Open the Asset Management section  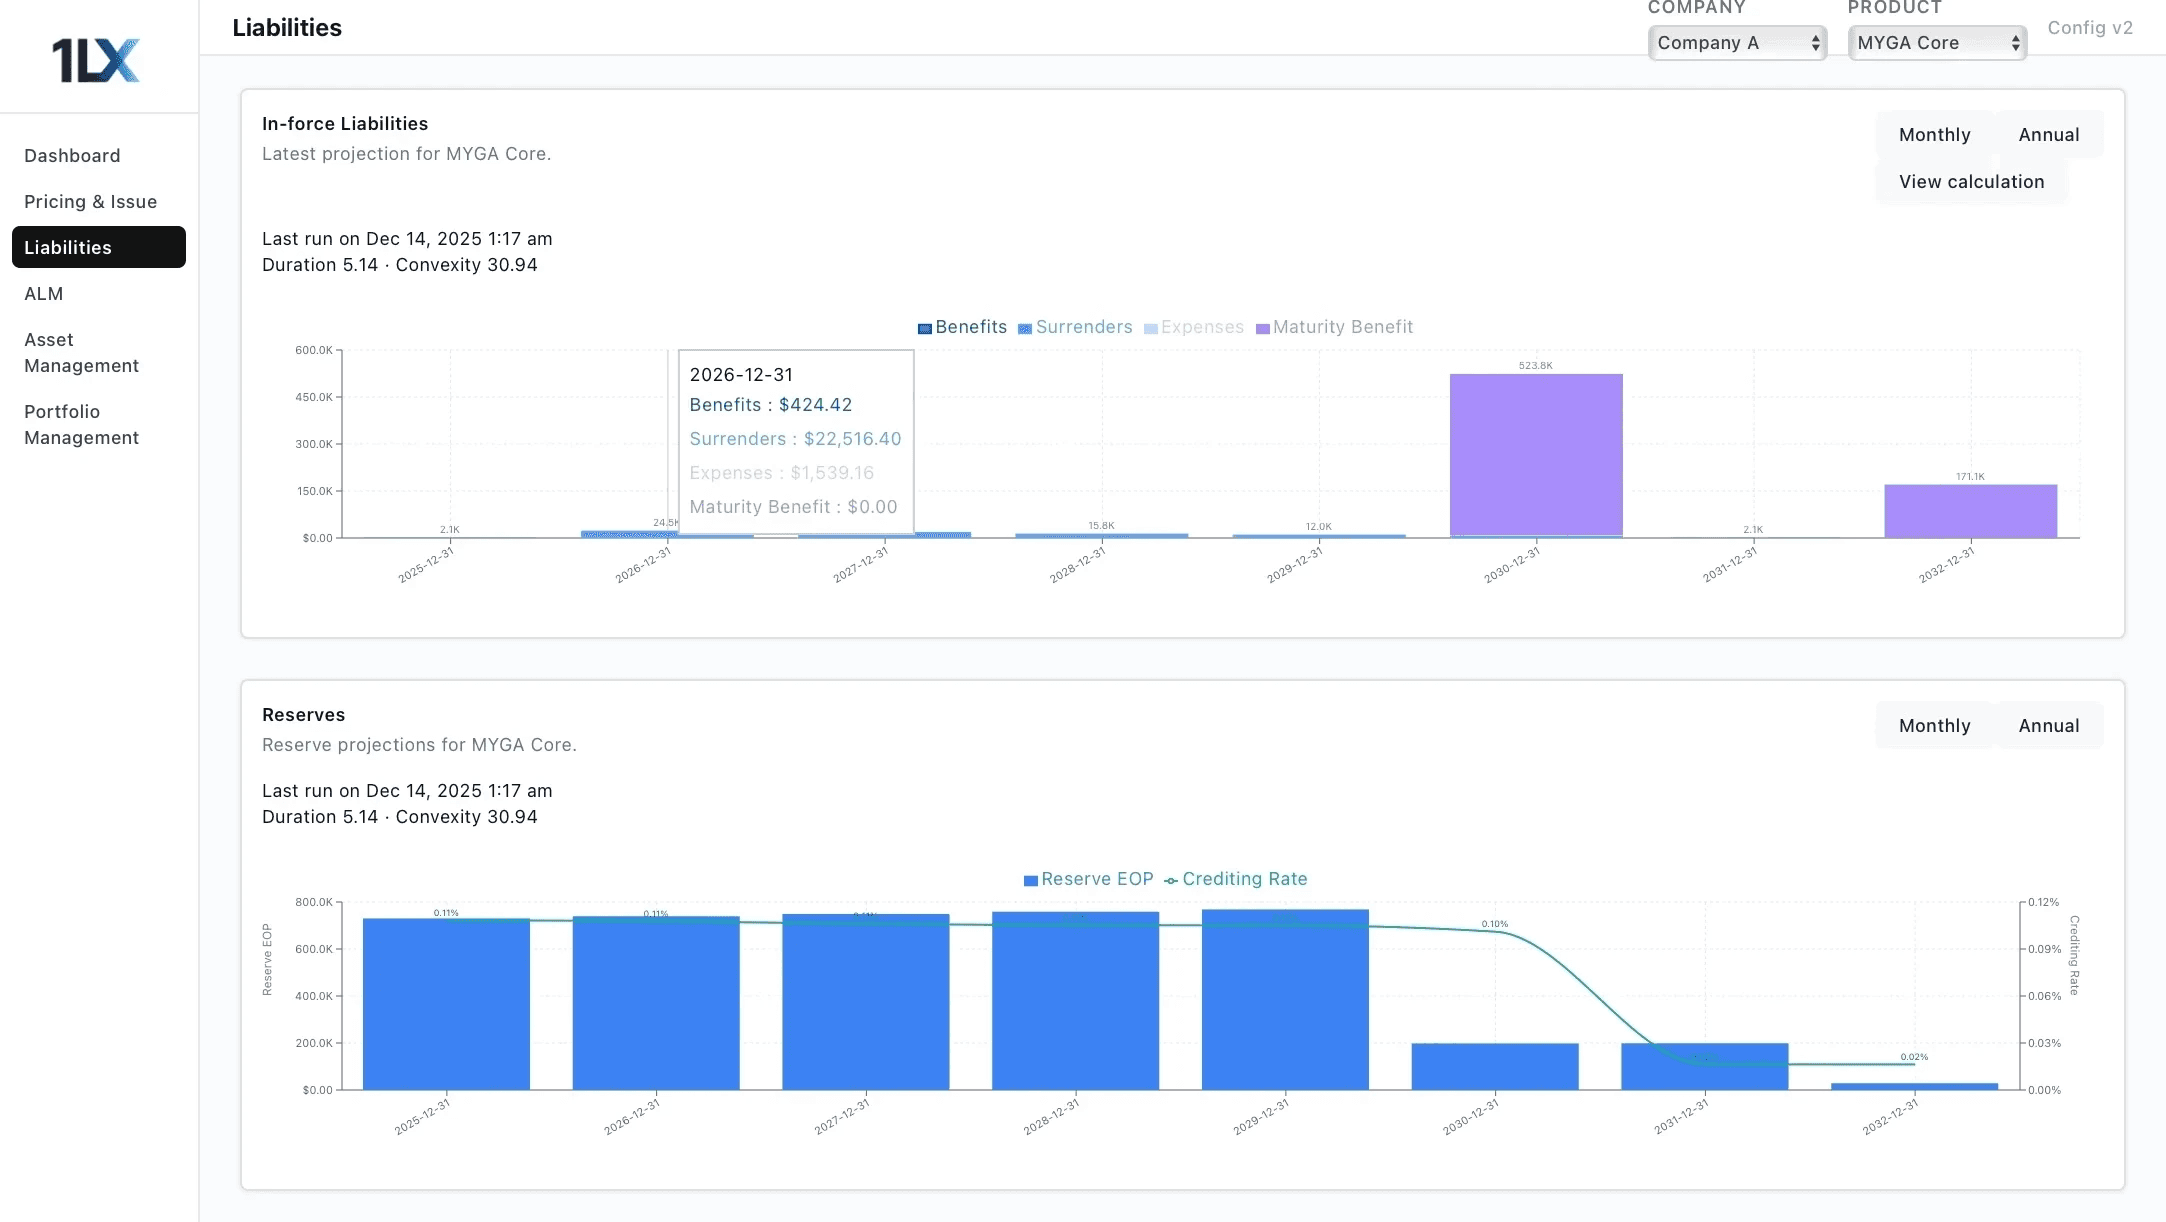coord(82,352)
